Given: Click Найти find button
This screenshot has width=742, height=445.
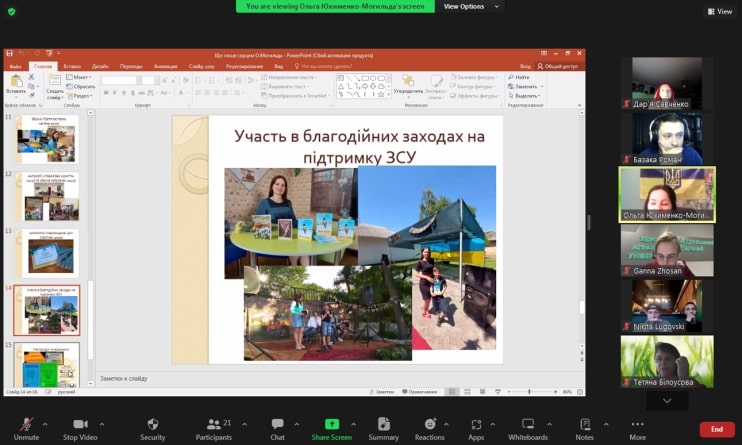Looking at the screenshot, I should 519,77.
